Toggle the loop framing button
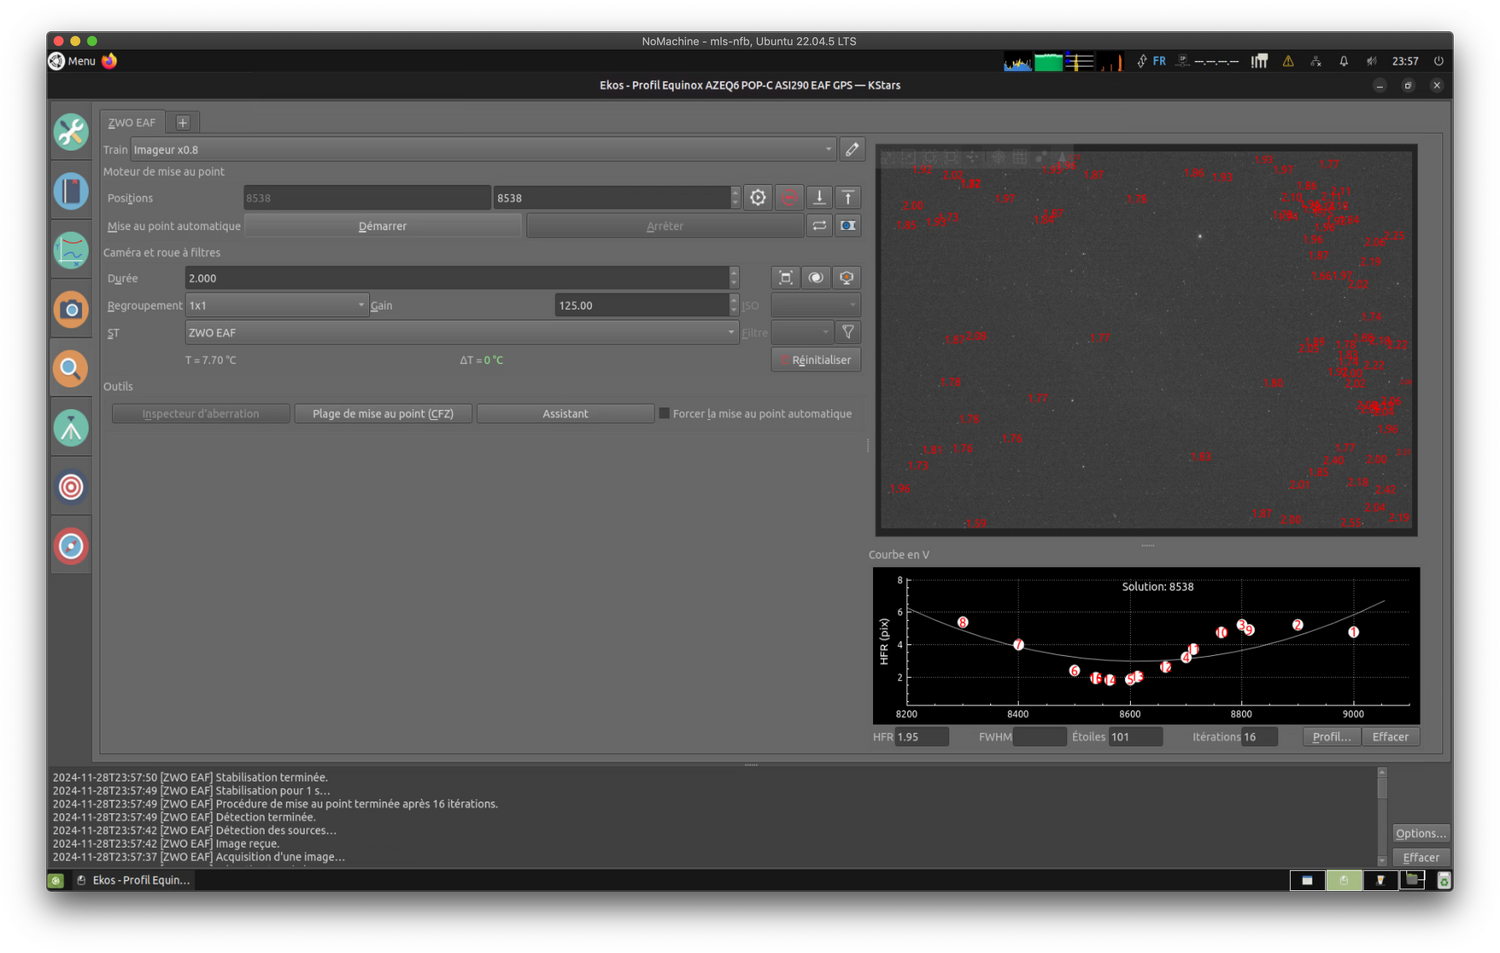The image size is (1500, 953). [819, 226]
